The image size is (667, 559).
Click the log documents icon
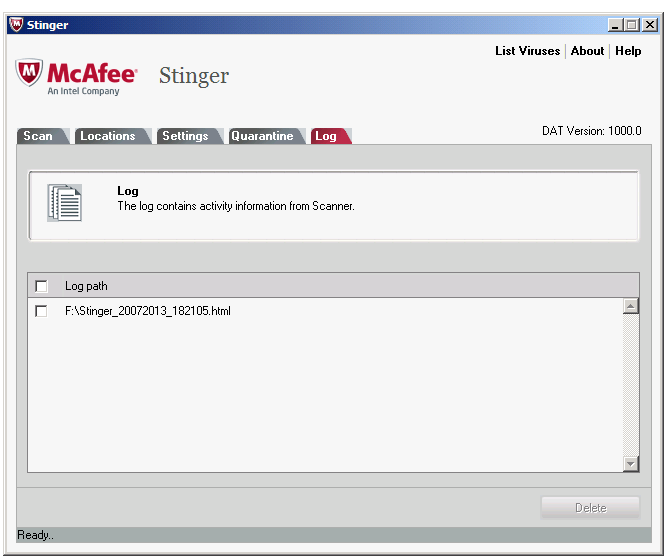65,203
